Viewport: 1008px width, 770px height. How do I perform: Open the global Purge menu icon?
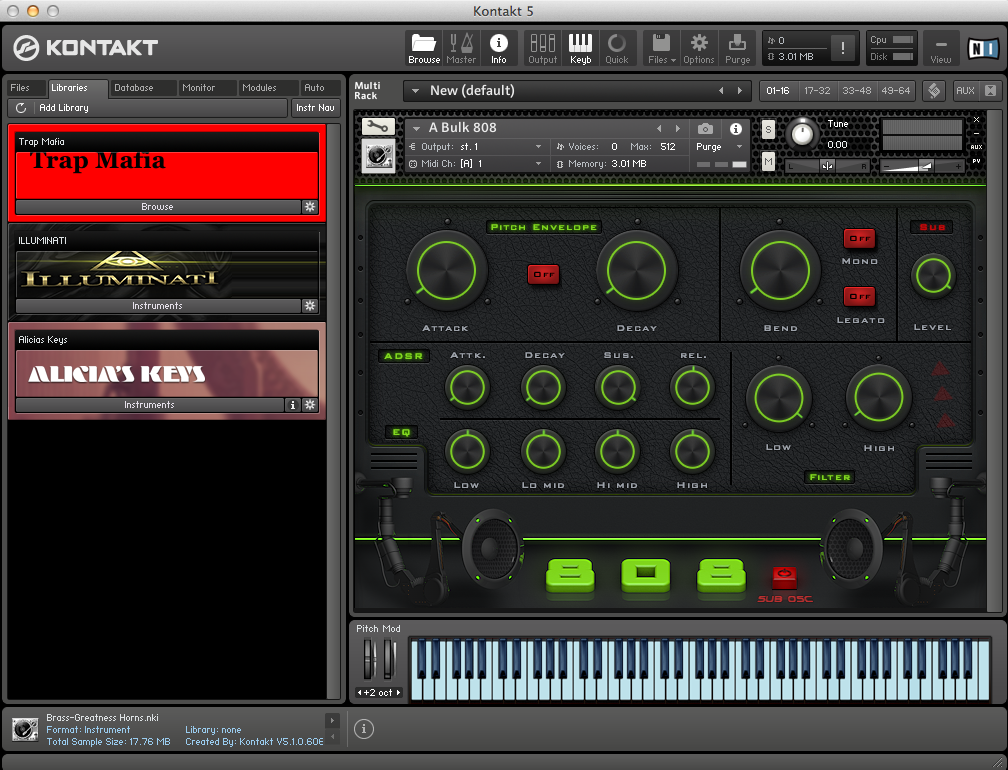[x=737, y=48]
